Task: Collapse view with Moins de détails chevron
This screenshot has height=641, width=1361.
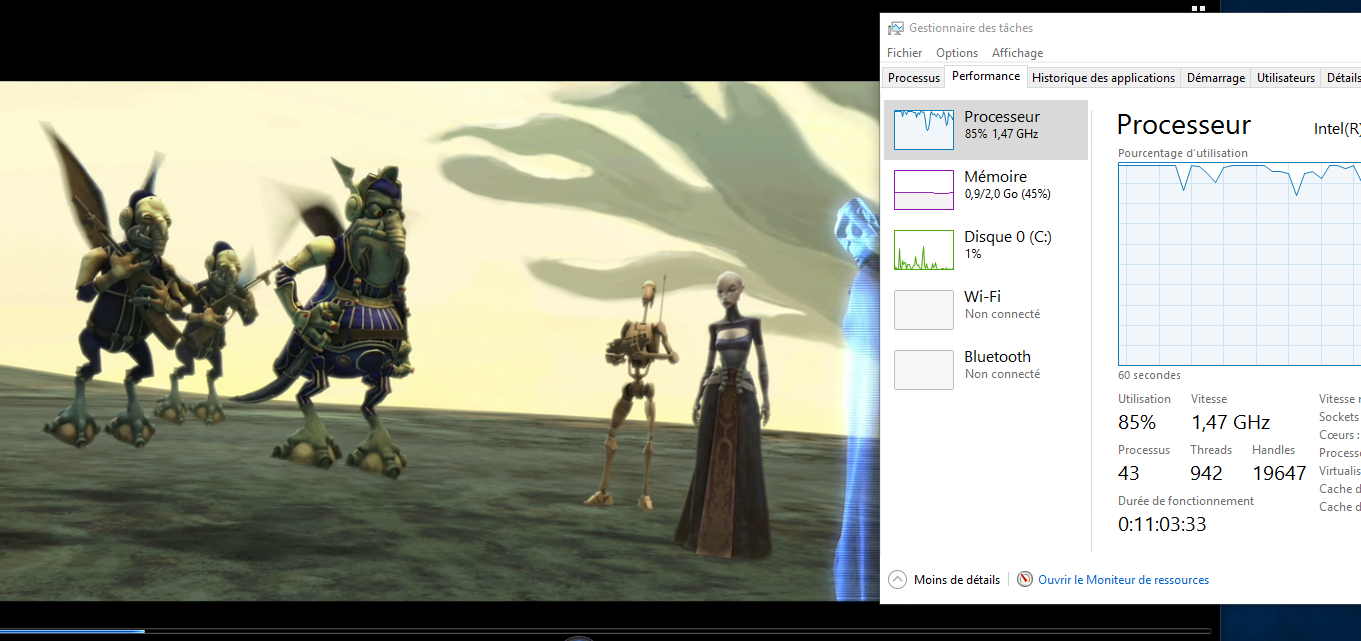Action: coord(897,580)
